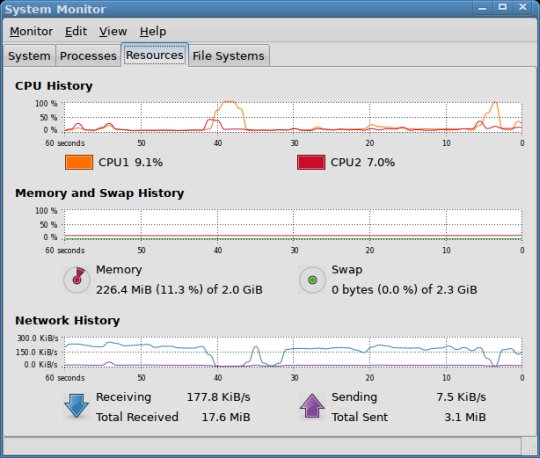Click the Receiving label
The width and height of the screenshot is (540, 458).
click(123, 397)
